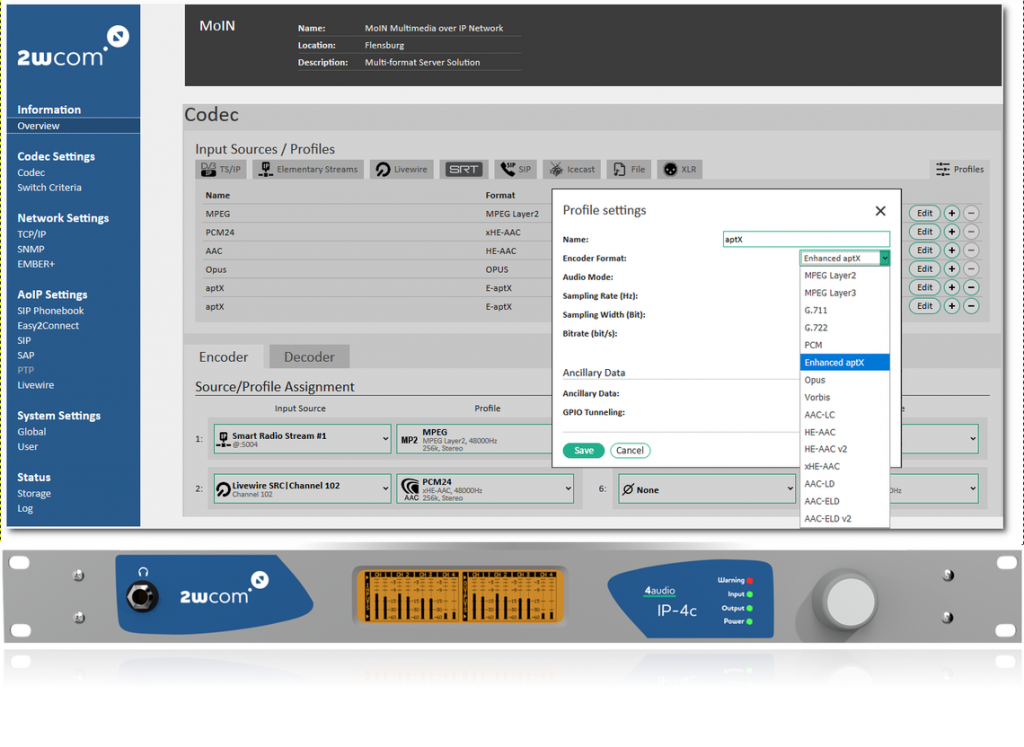The width and height of the screenshot is (1024, 747).
Task: Switch to the Decoder tab
Action: pyautogui.click(x=308, y=356)
